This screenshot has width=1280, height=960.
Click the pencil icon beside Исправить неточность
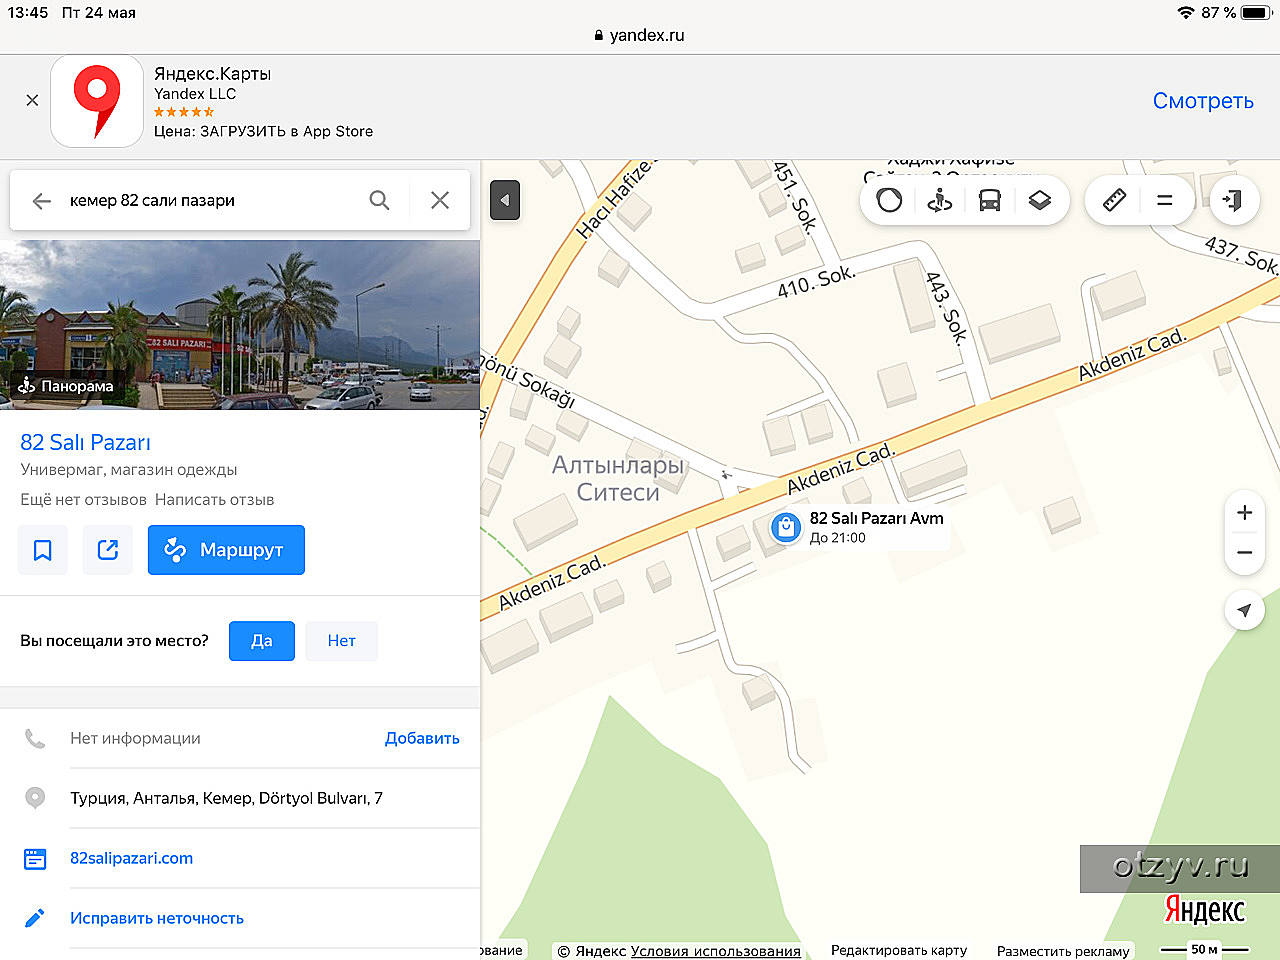tap(35, 918)
